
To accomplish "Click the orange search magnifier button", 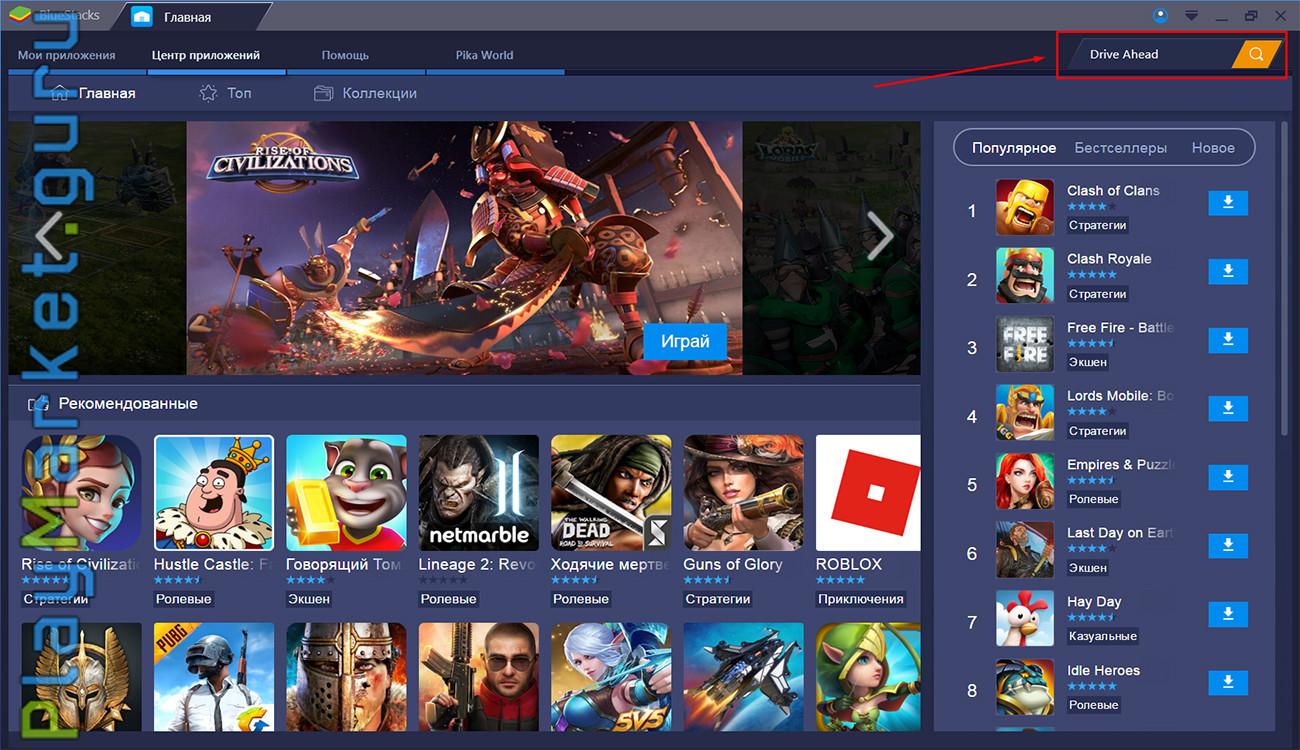I will coord(1256,54).
